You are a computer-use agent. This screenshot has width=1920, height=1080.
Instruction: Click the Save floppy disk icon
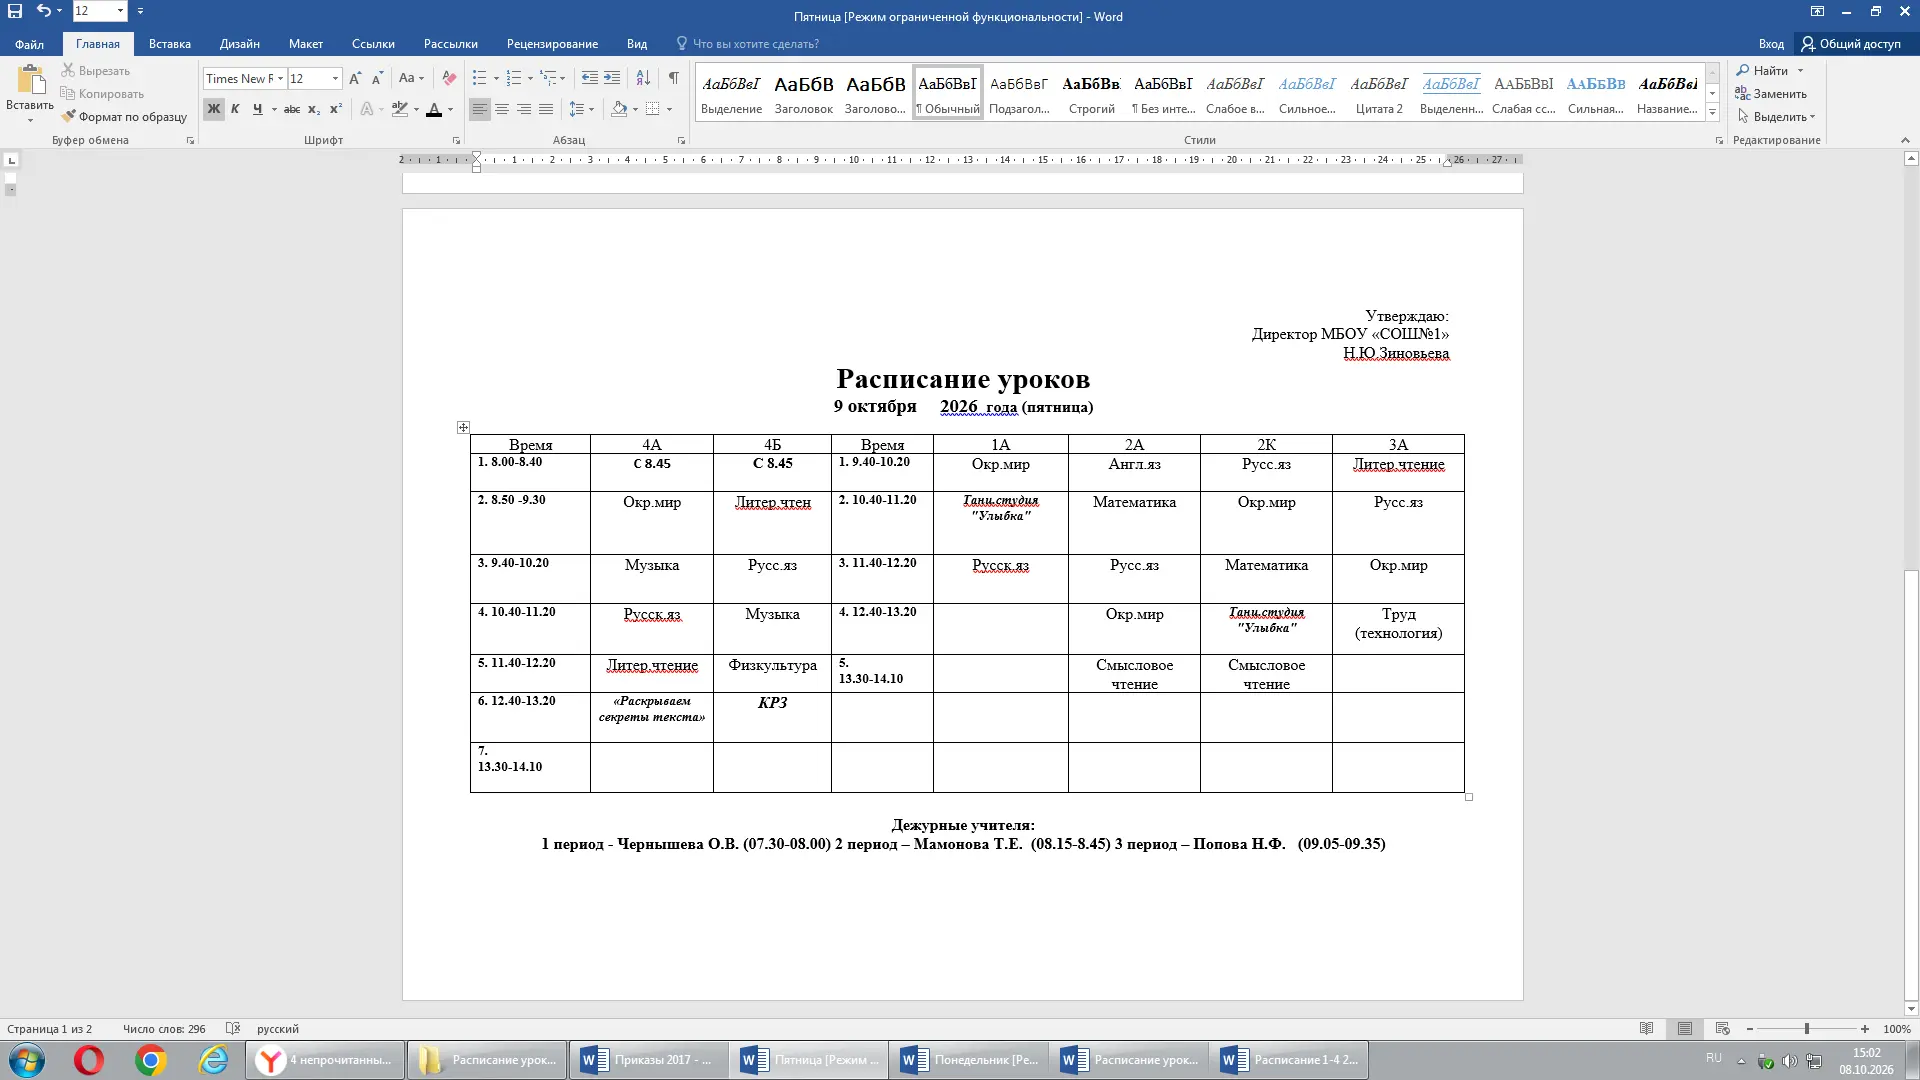(x=15, y=11)
